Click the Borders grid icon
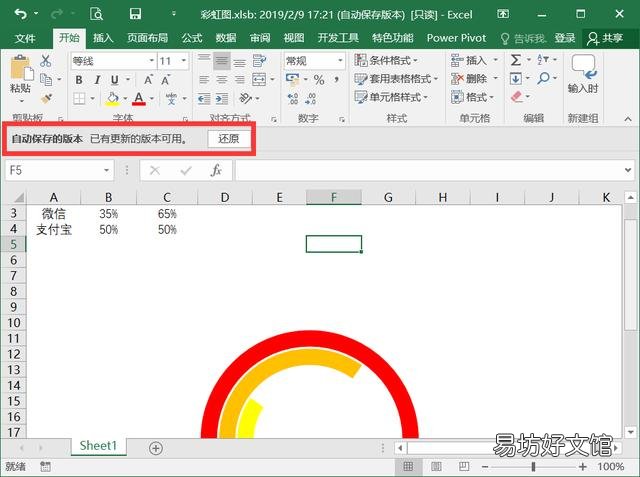This screenshot has height=477, width=640. 79,98
